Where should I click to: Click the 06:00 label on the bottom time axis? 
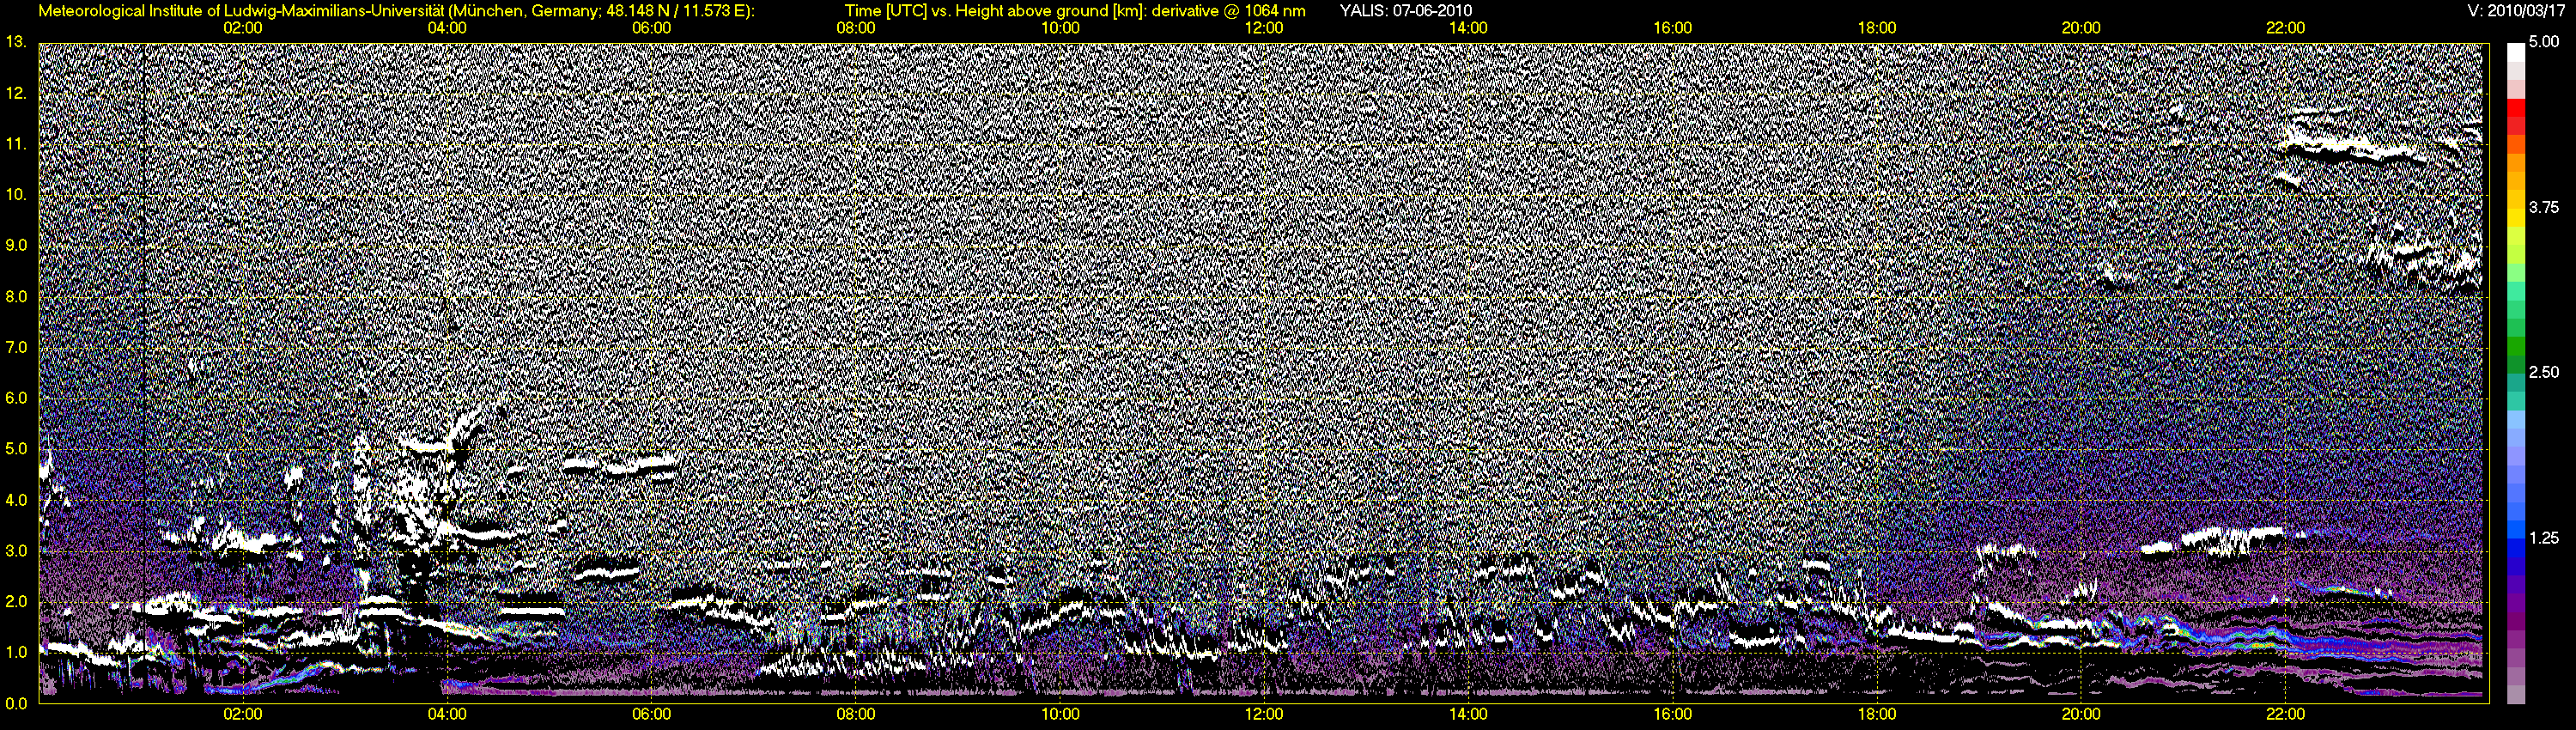click(x=651, y=714)
